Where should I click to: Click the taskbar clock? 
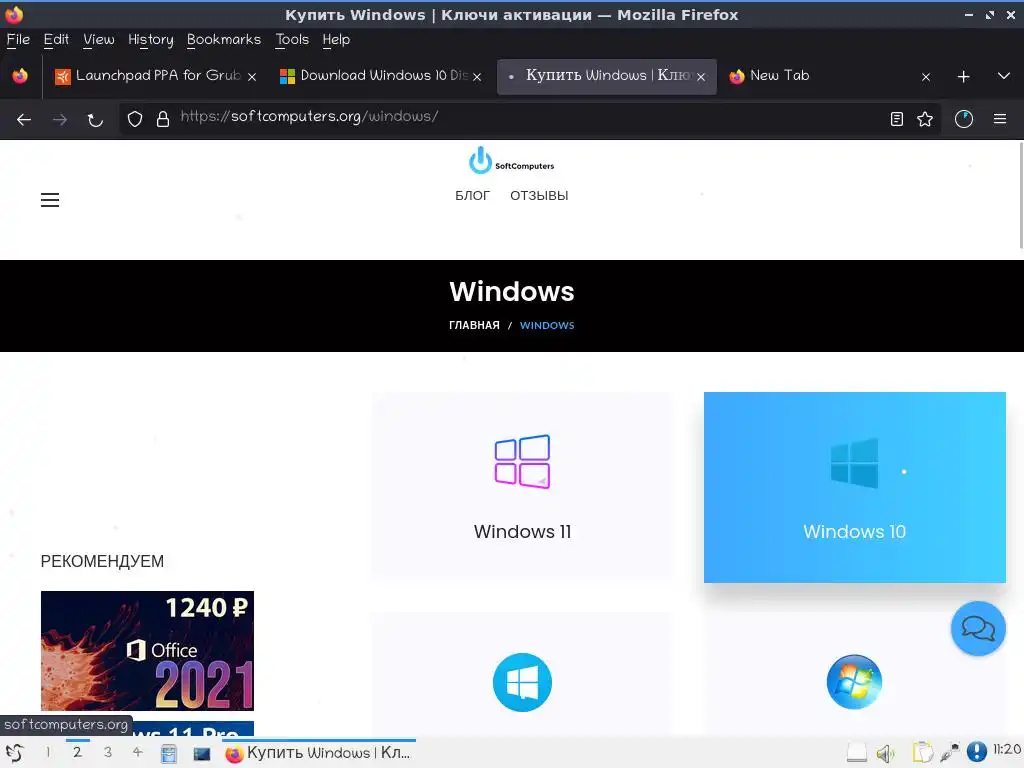[x=1007, y=750]
